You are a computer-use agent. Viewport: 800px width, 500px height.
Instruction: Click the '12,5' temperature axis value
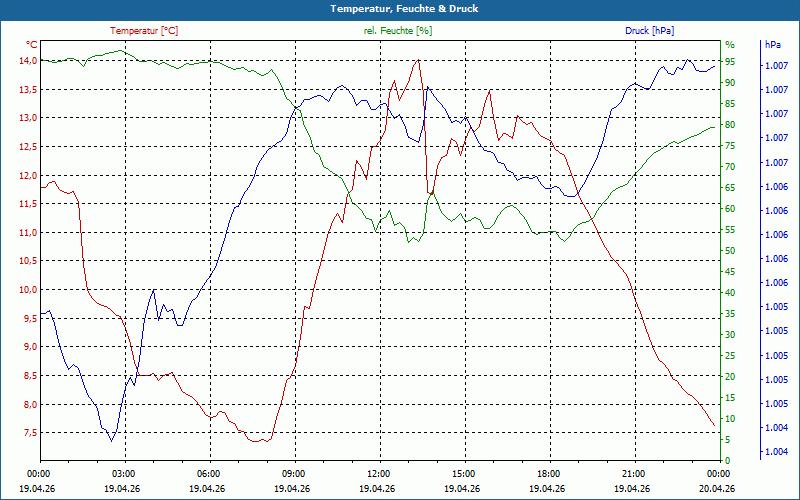tap(29, 147)
